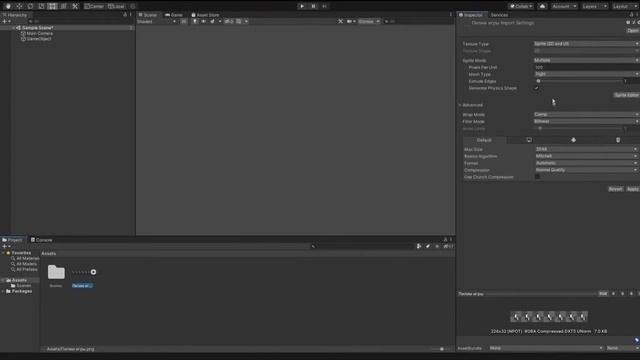The image size is (640, 360).
Task: Open the Wrap Mode dropdown
Action: tap(586, 114)
